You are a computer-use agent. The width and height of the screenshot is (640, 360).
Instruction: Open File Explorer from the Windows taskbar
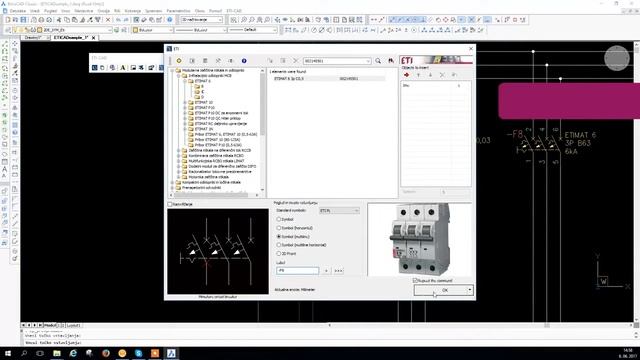57,353
